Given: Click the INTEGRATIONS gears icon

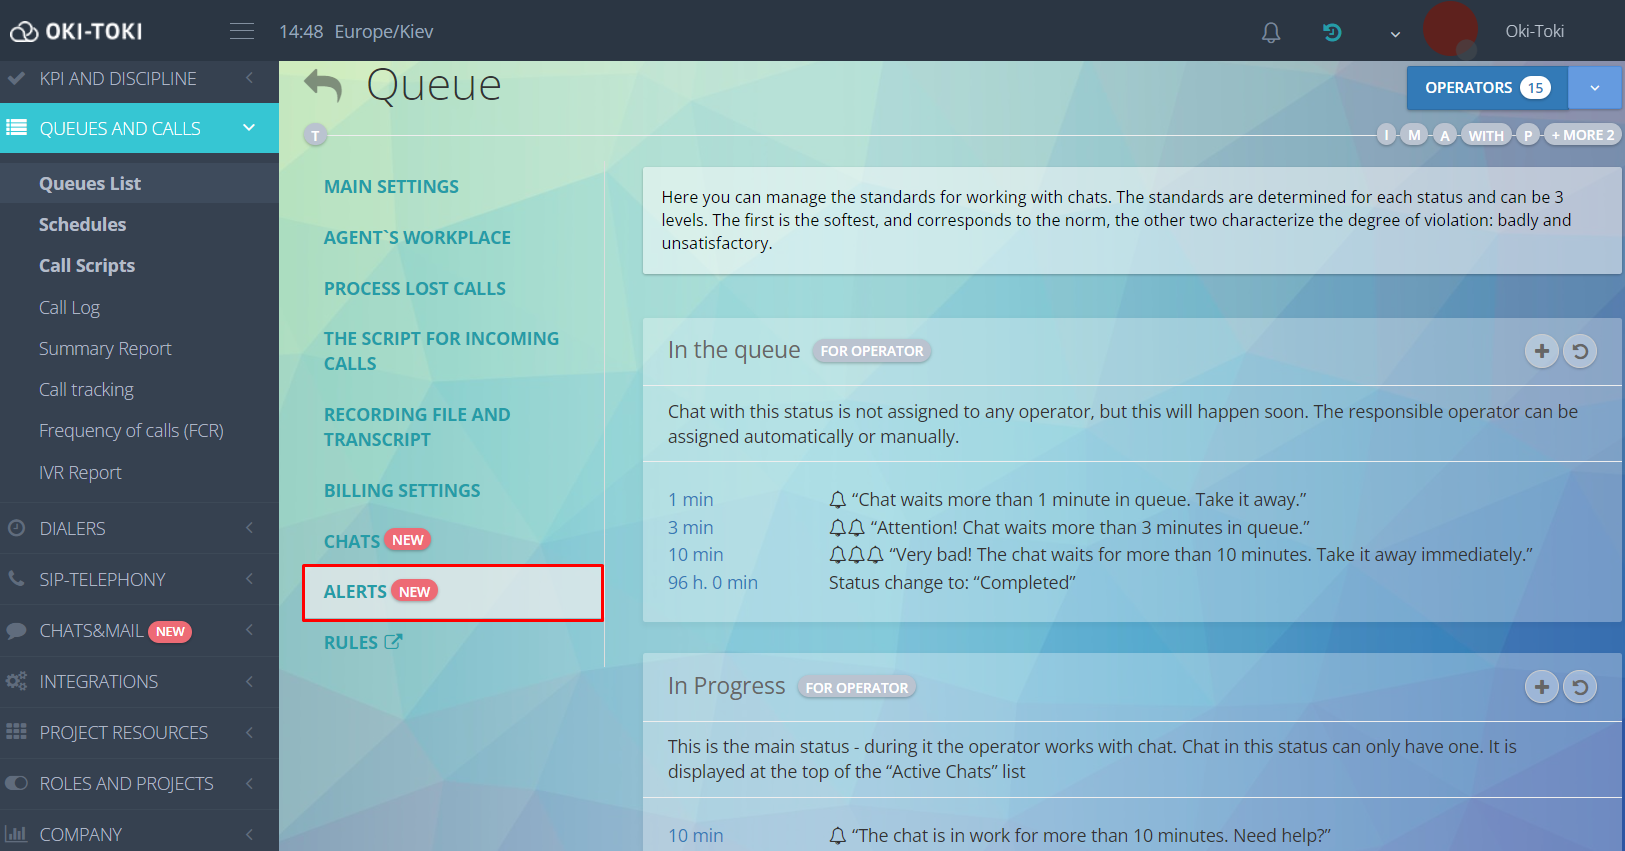Looking at the screenshot, I should (x=16, y=681).
